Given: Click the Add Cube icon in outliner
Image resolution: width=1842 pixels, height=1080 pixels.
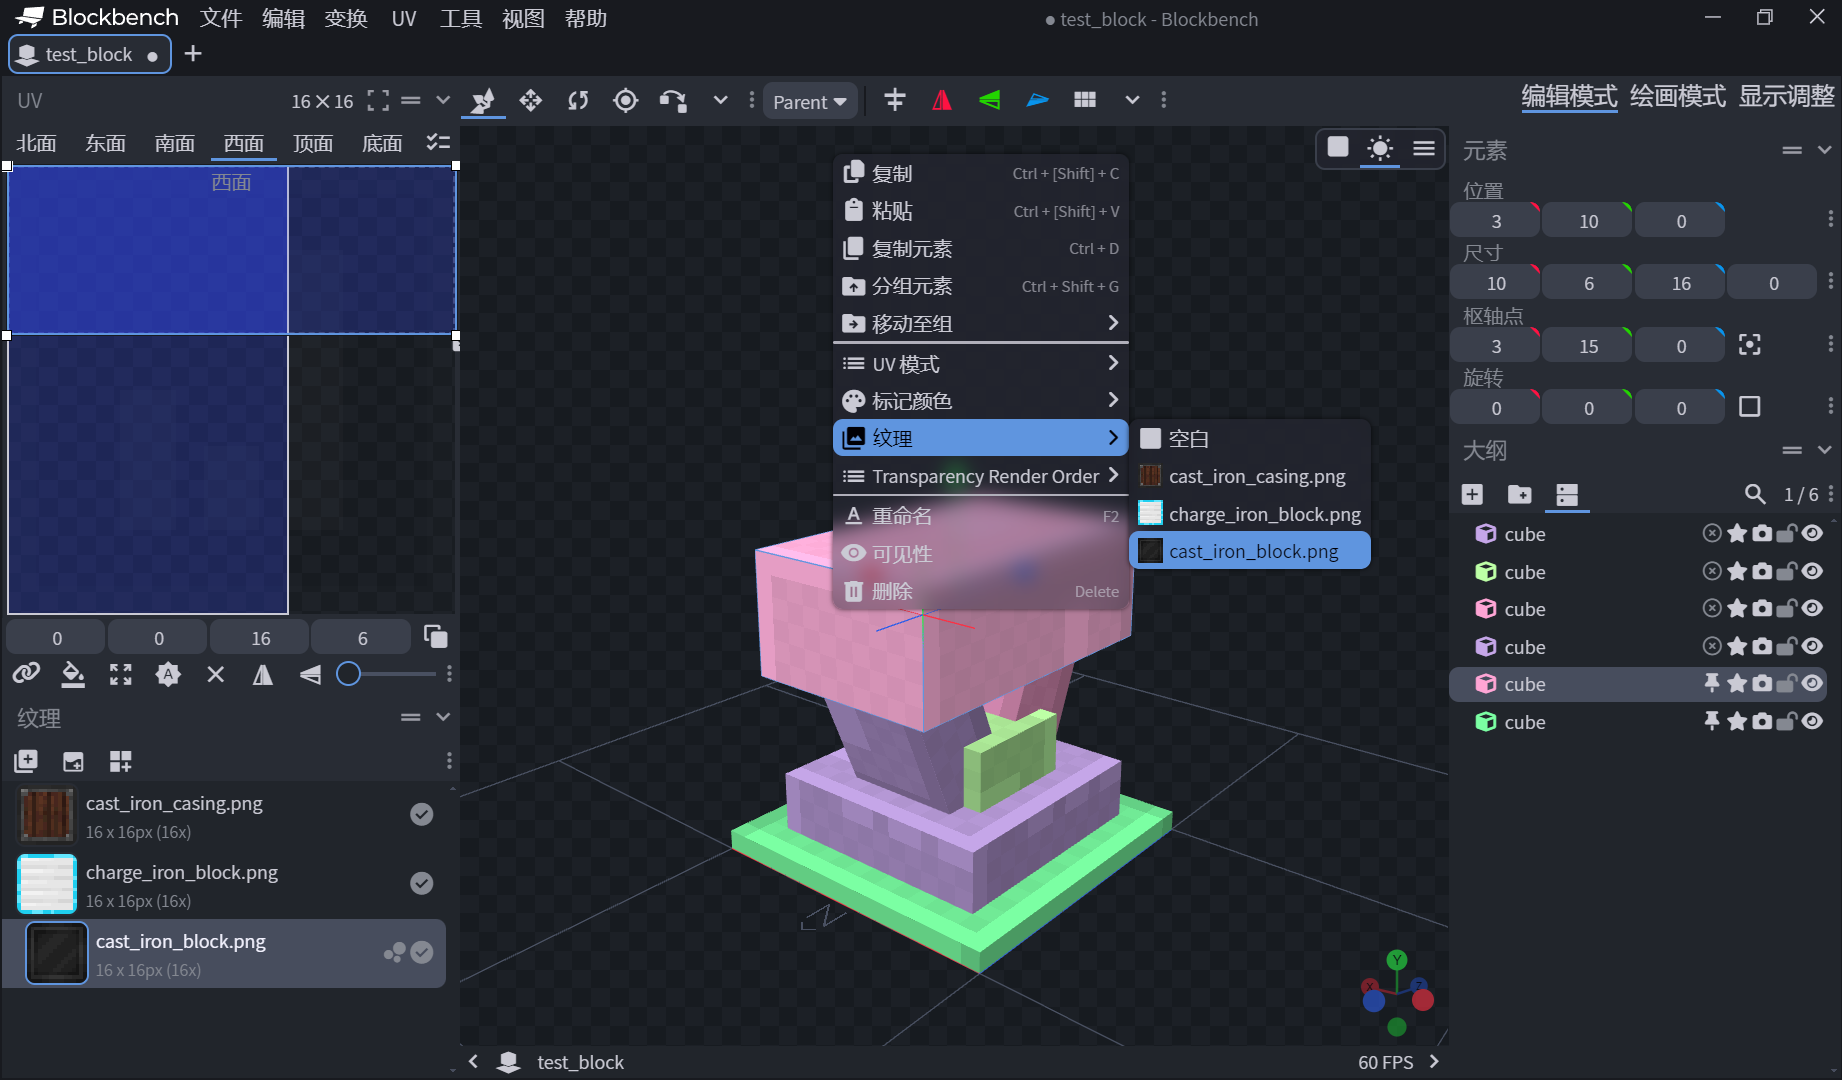Looking at the screenshot, I should pyautogui.click(x=1472, y=494).
